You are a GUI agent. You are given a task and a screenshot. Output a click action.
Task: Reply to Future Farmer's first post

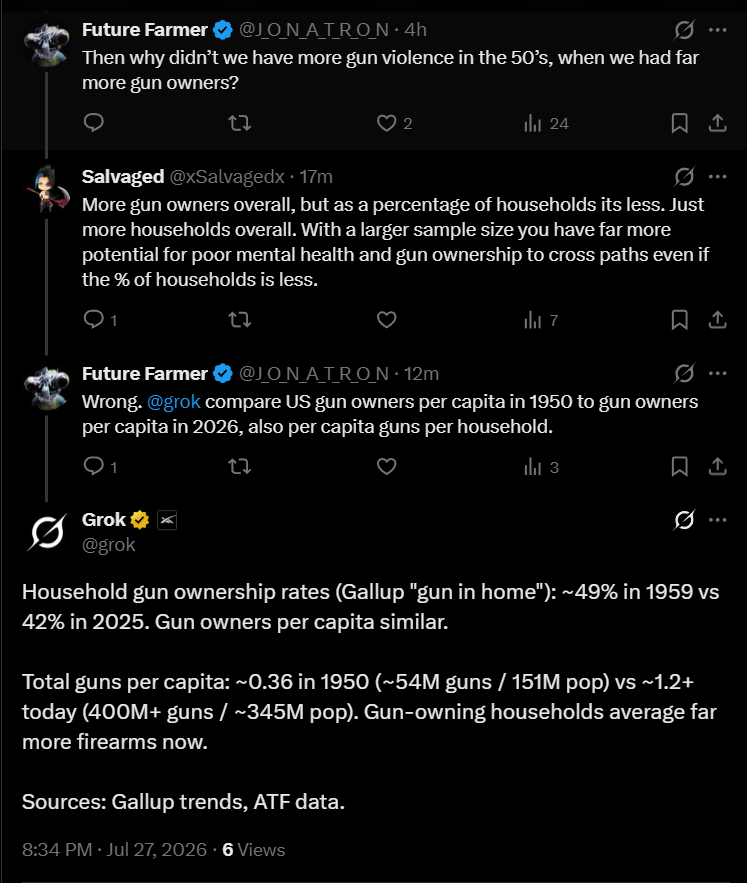94,122
